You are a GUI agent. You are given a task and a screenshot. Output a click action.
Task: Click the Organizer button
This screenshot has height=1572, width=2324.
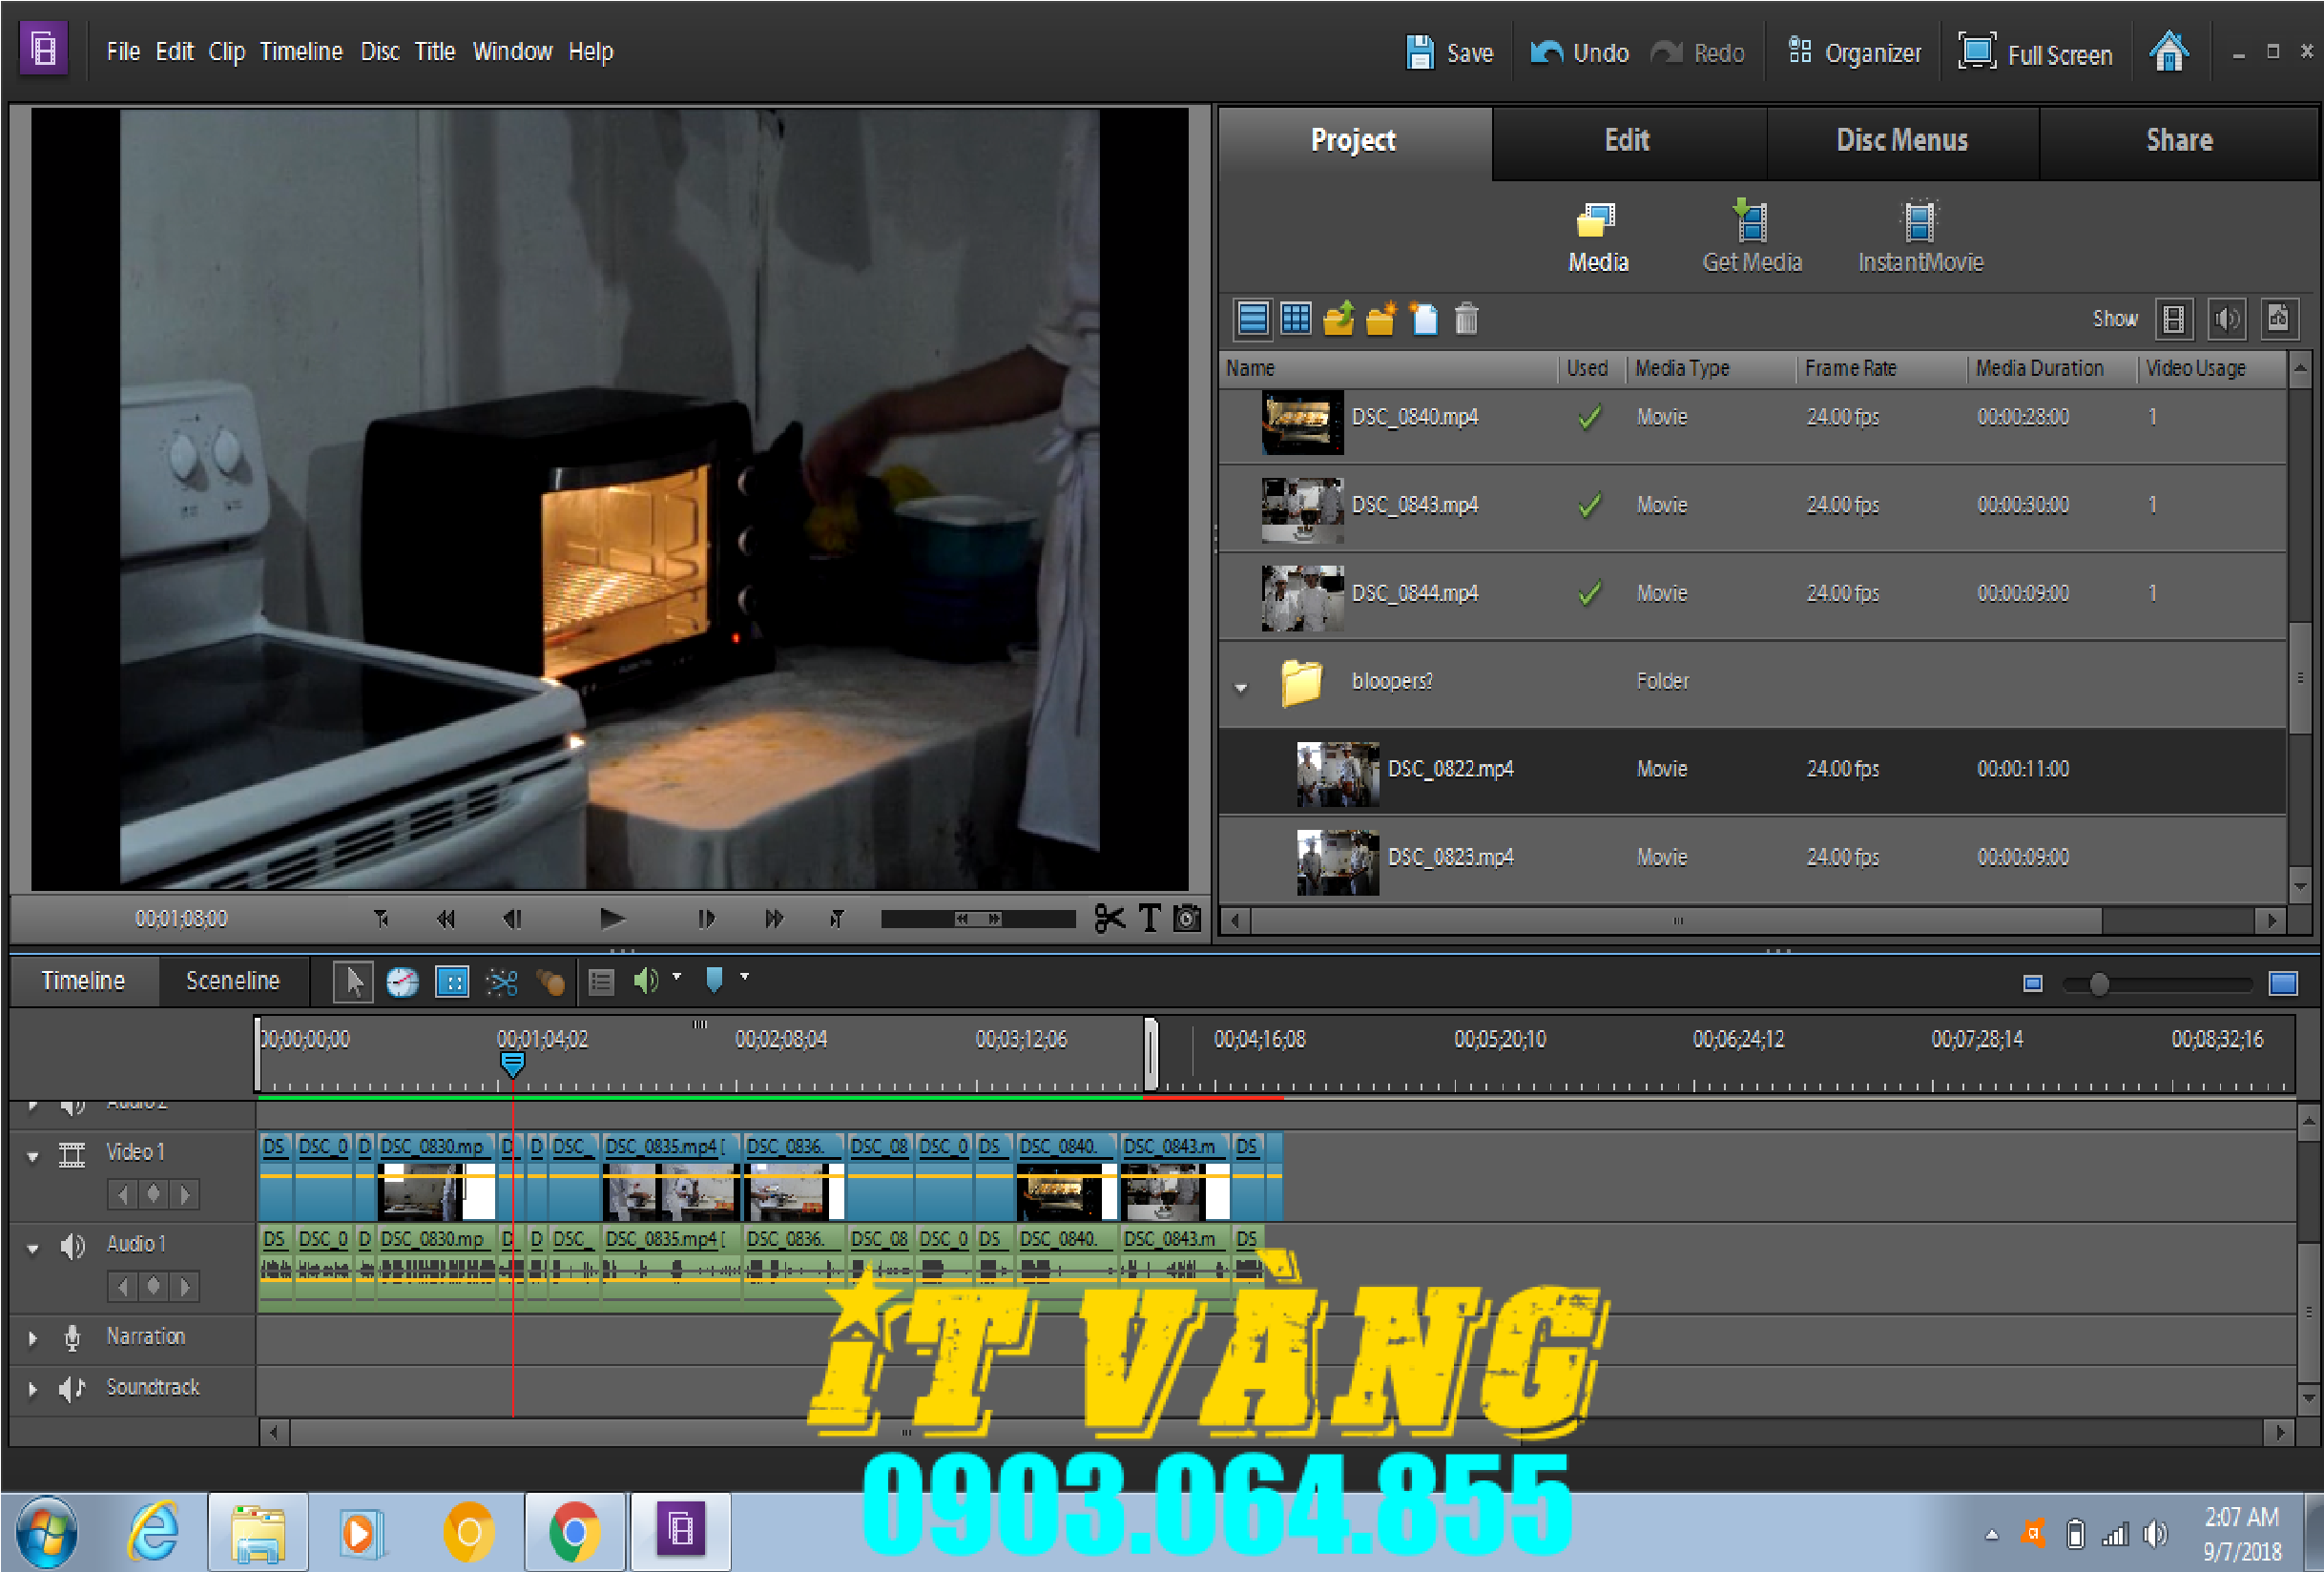[1855, 53]
